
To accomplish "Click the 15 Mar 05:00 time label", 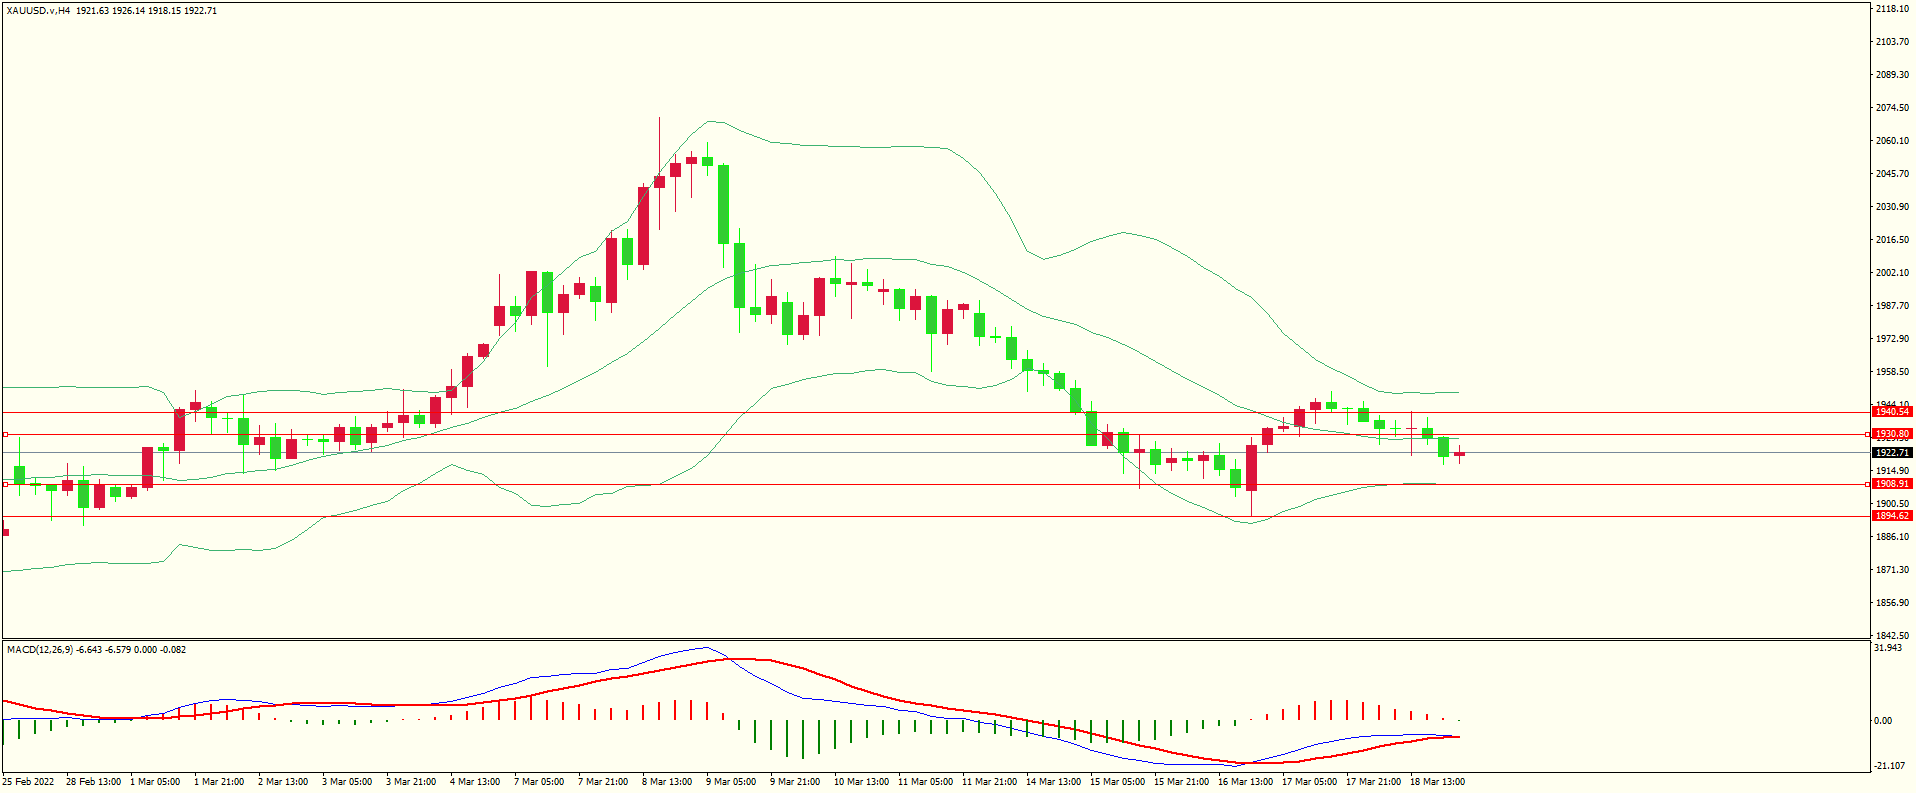I will (1117, 782).
